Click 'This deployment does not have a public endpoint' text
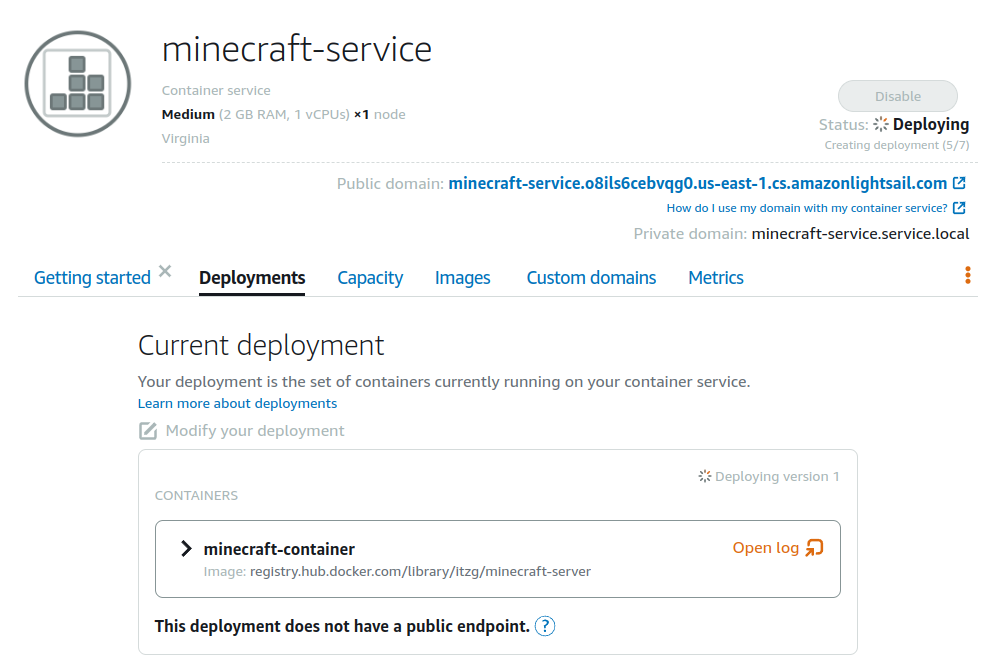This screenshot has height=668, width=1003. click(342, 626)
